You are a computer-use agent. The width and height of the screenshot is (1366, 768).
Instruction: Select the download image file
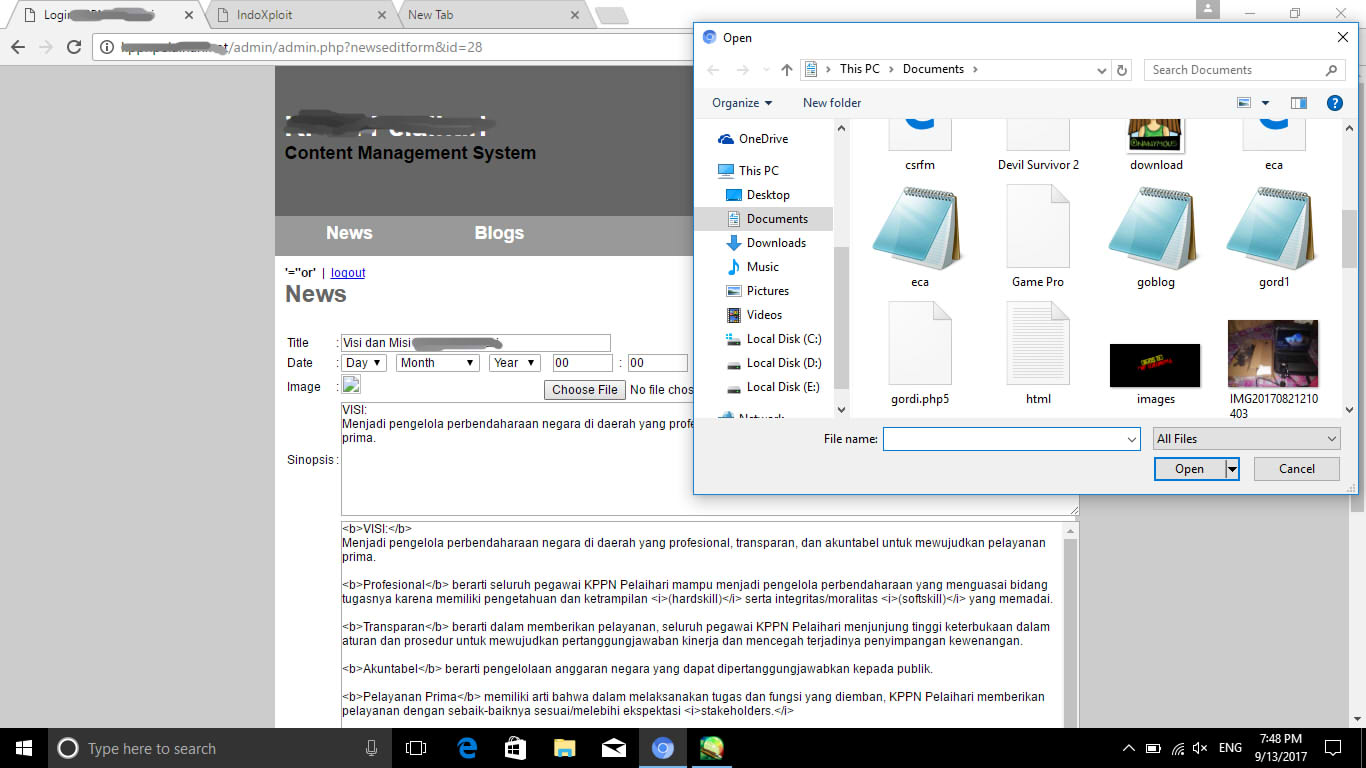(1156, 146)
